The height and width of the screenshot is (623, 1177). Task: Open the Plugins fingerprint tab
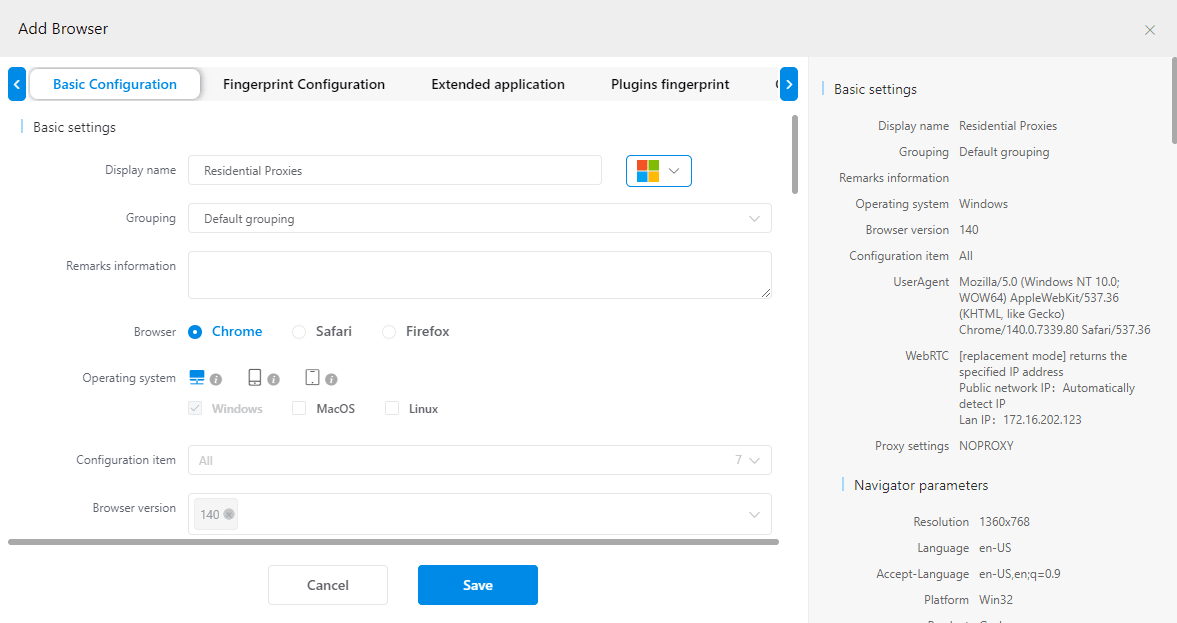point(670,84)
